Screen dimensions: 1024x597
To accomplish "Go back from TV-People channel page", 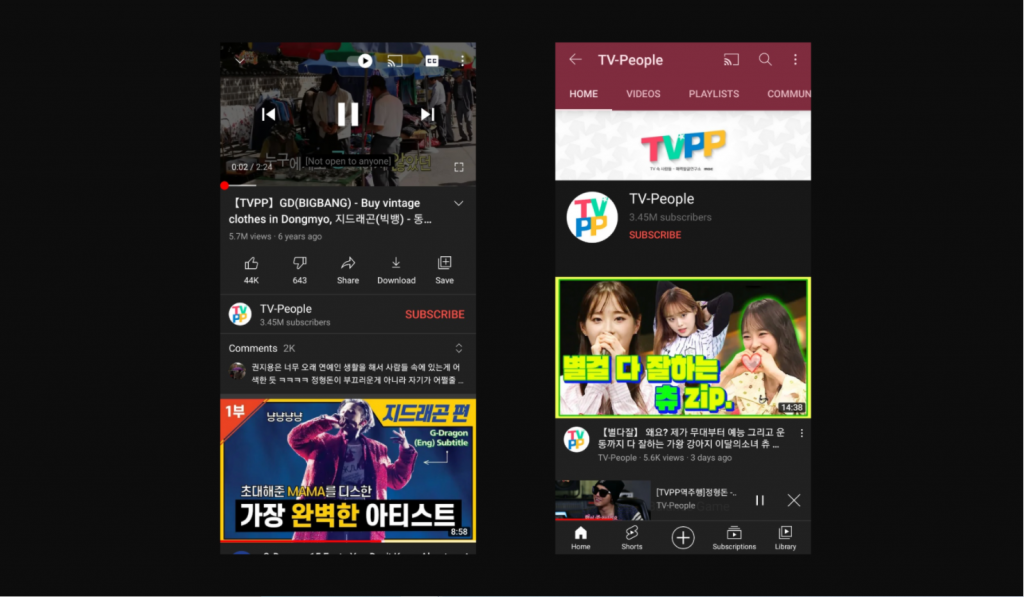I will [575, 59].
